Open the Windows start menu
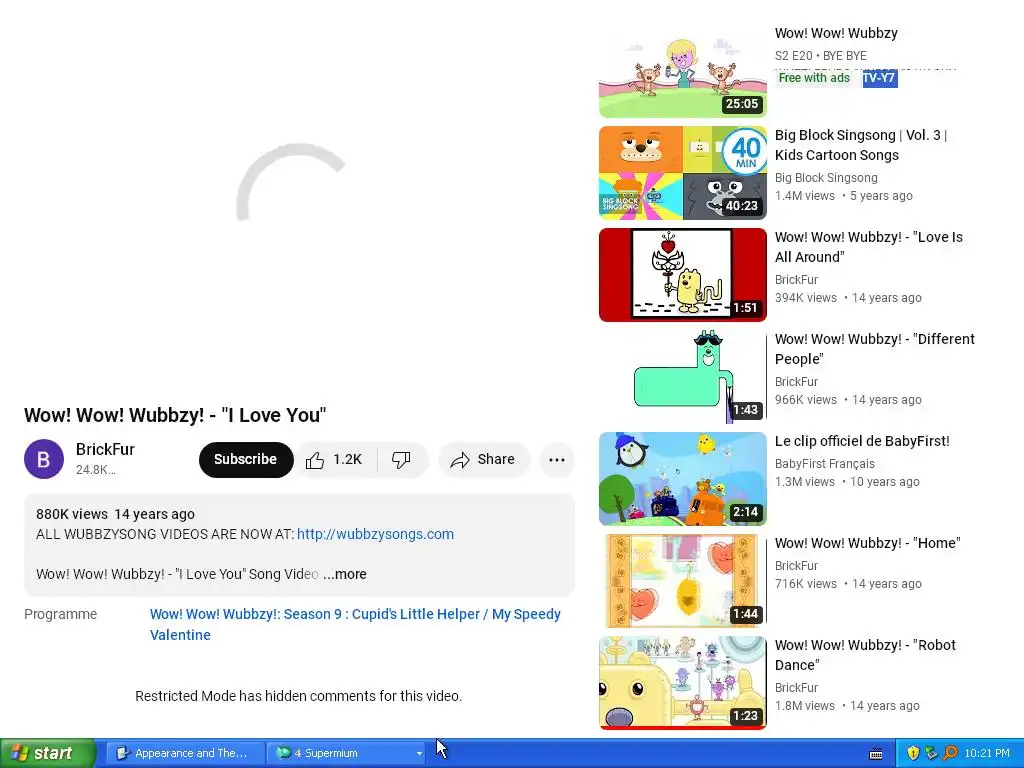 [48, 753]
